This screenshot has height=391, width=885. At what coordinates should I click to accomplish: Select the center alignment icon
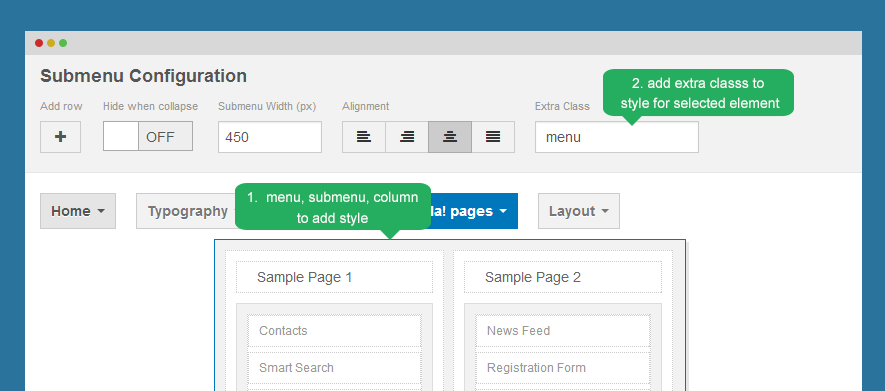point(450,137)
